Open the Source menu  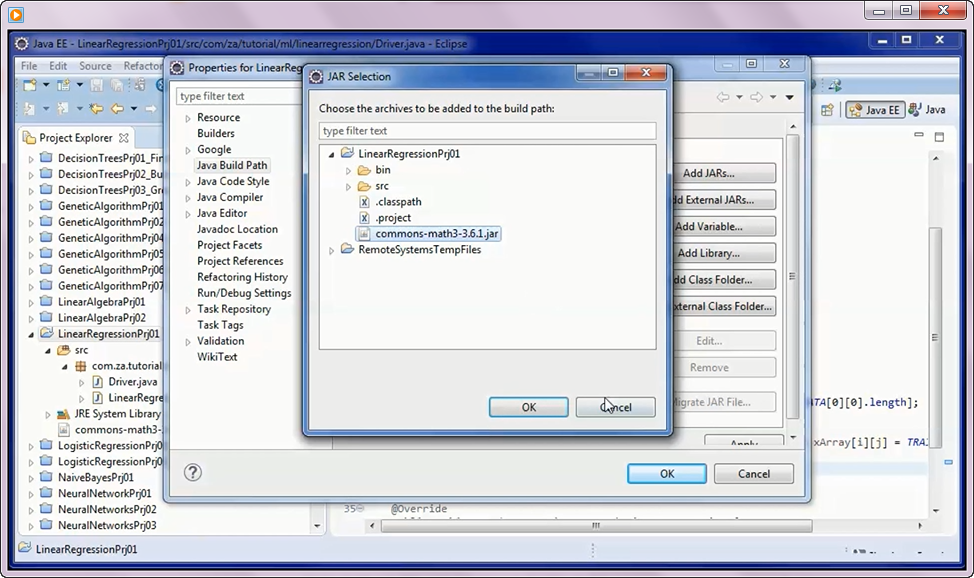[x=95, y=65]
